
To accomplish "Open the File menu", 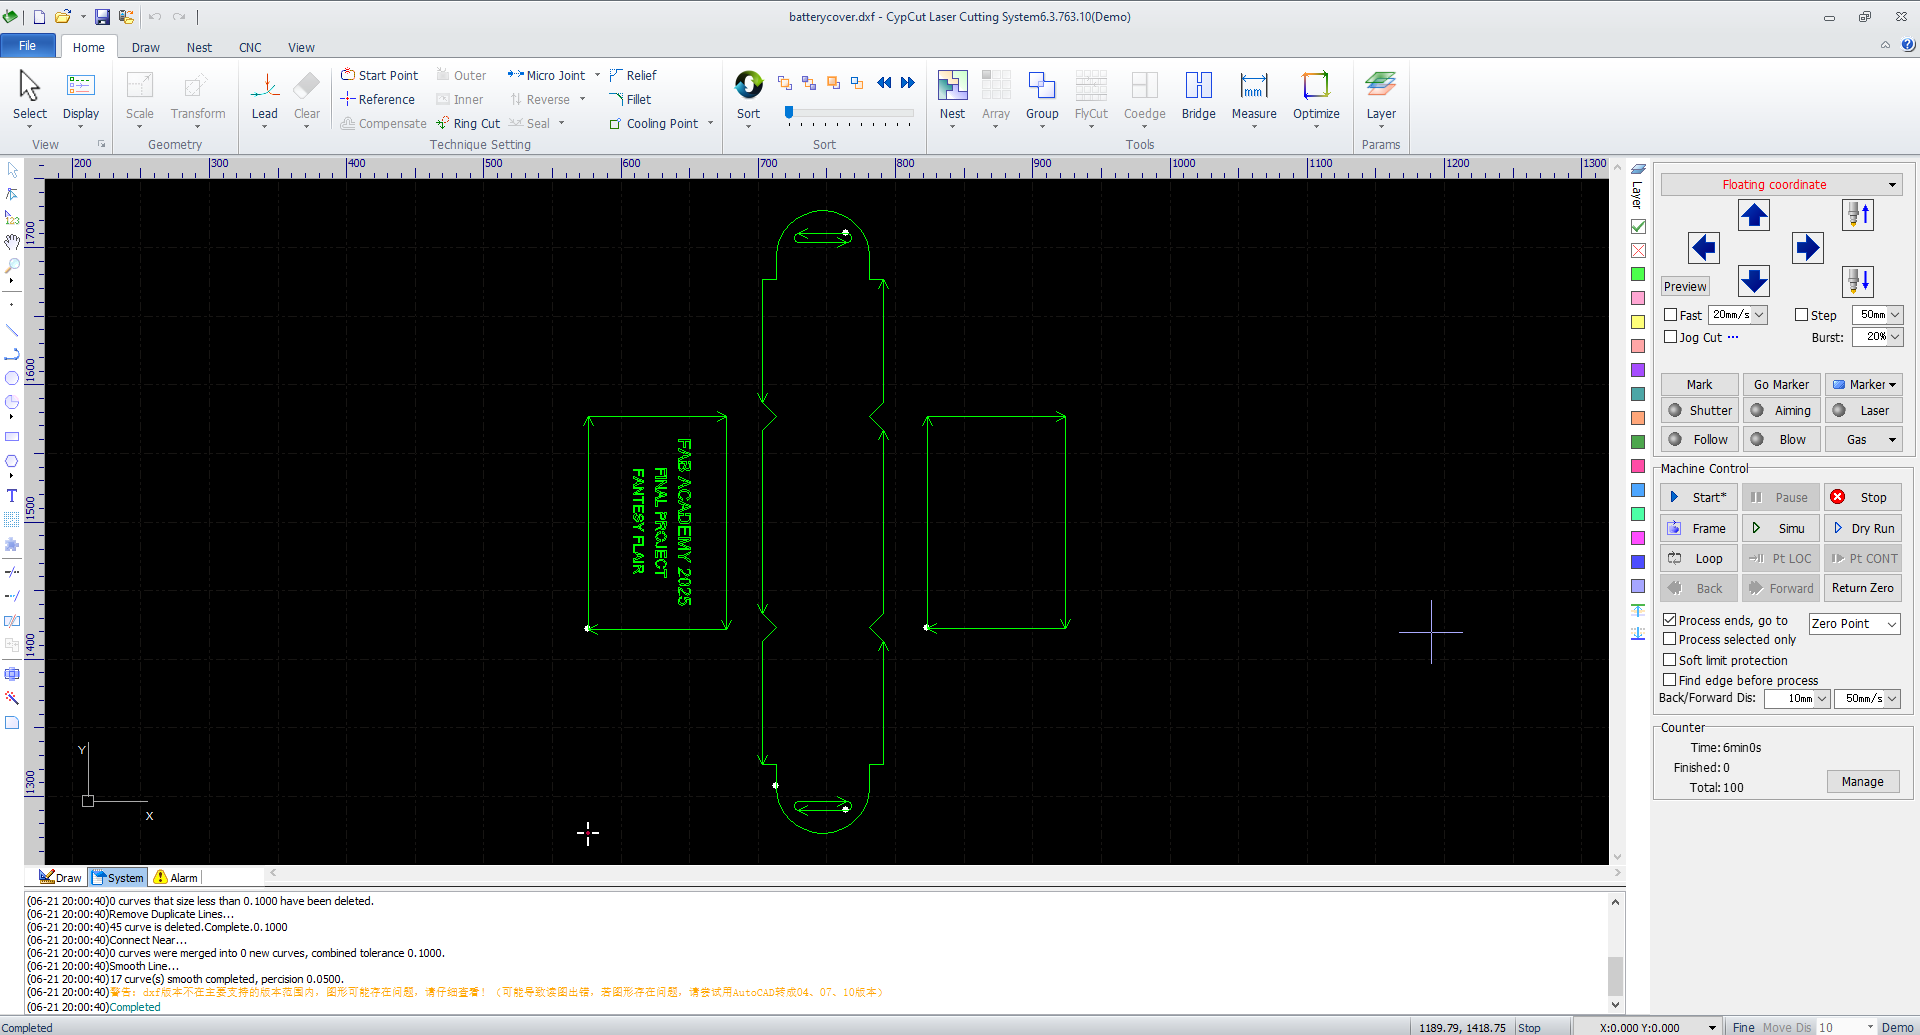I will coord(28,46).
